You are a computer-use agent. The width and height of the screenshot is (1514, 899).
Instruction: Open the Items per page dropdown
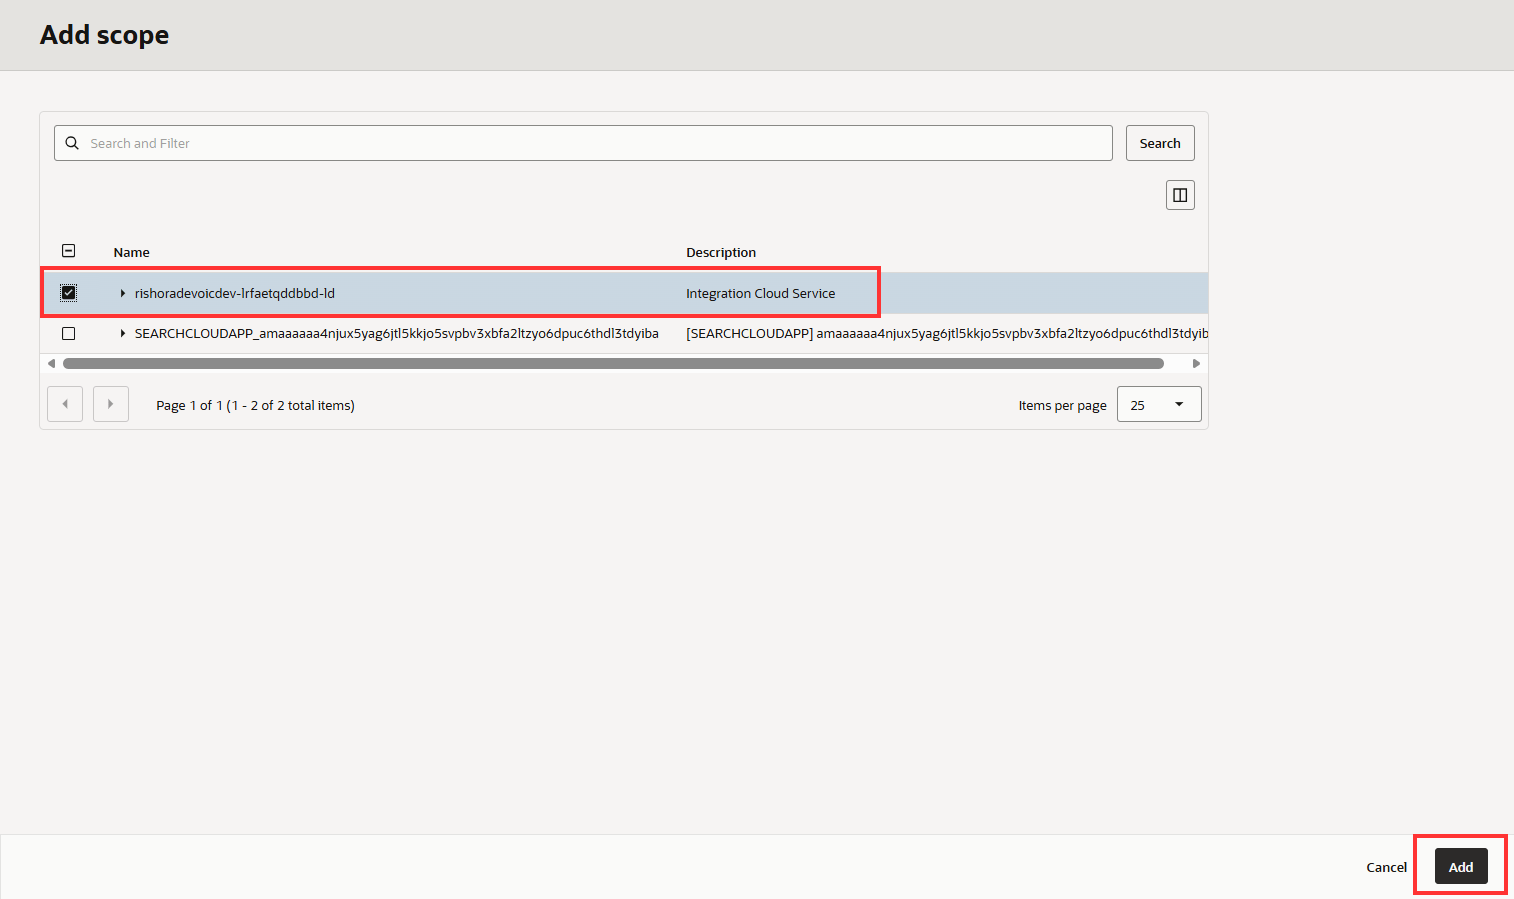click(x=1158, y=405)
